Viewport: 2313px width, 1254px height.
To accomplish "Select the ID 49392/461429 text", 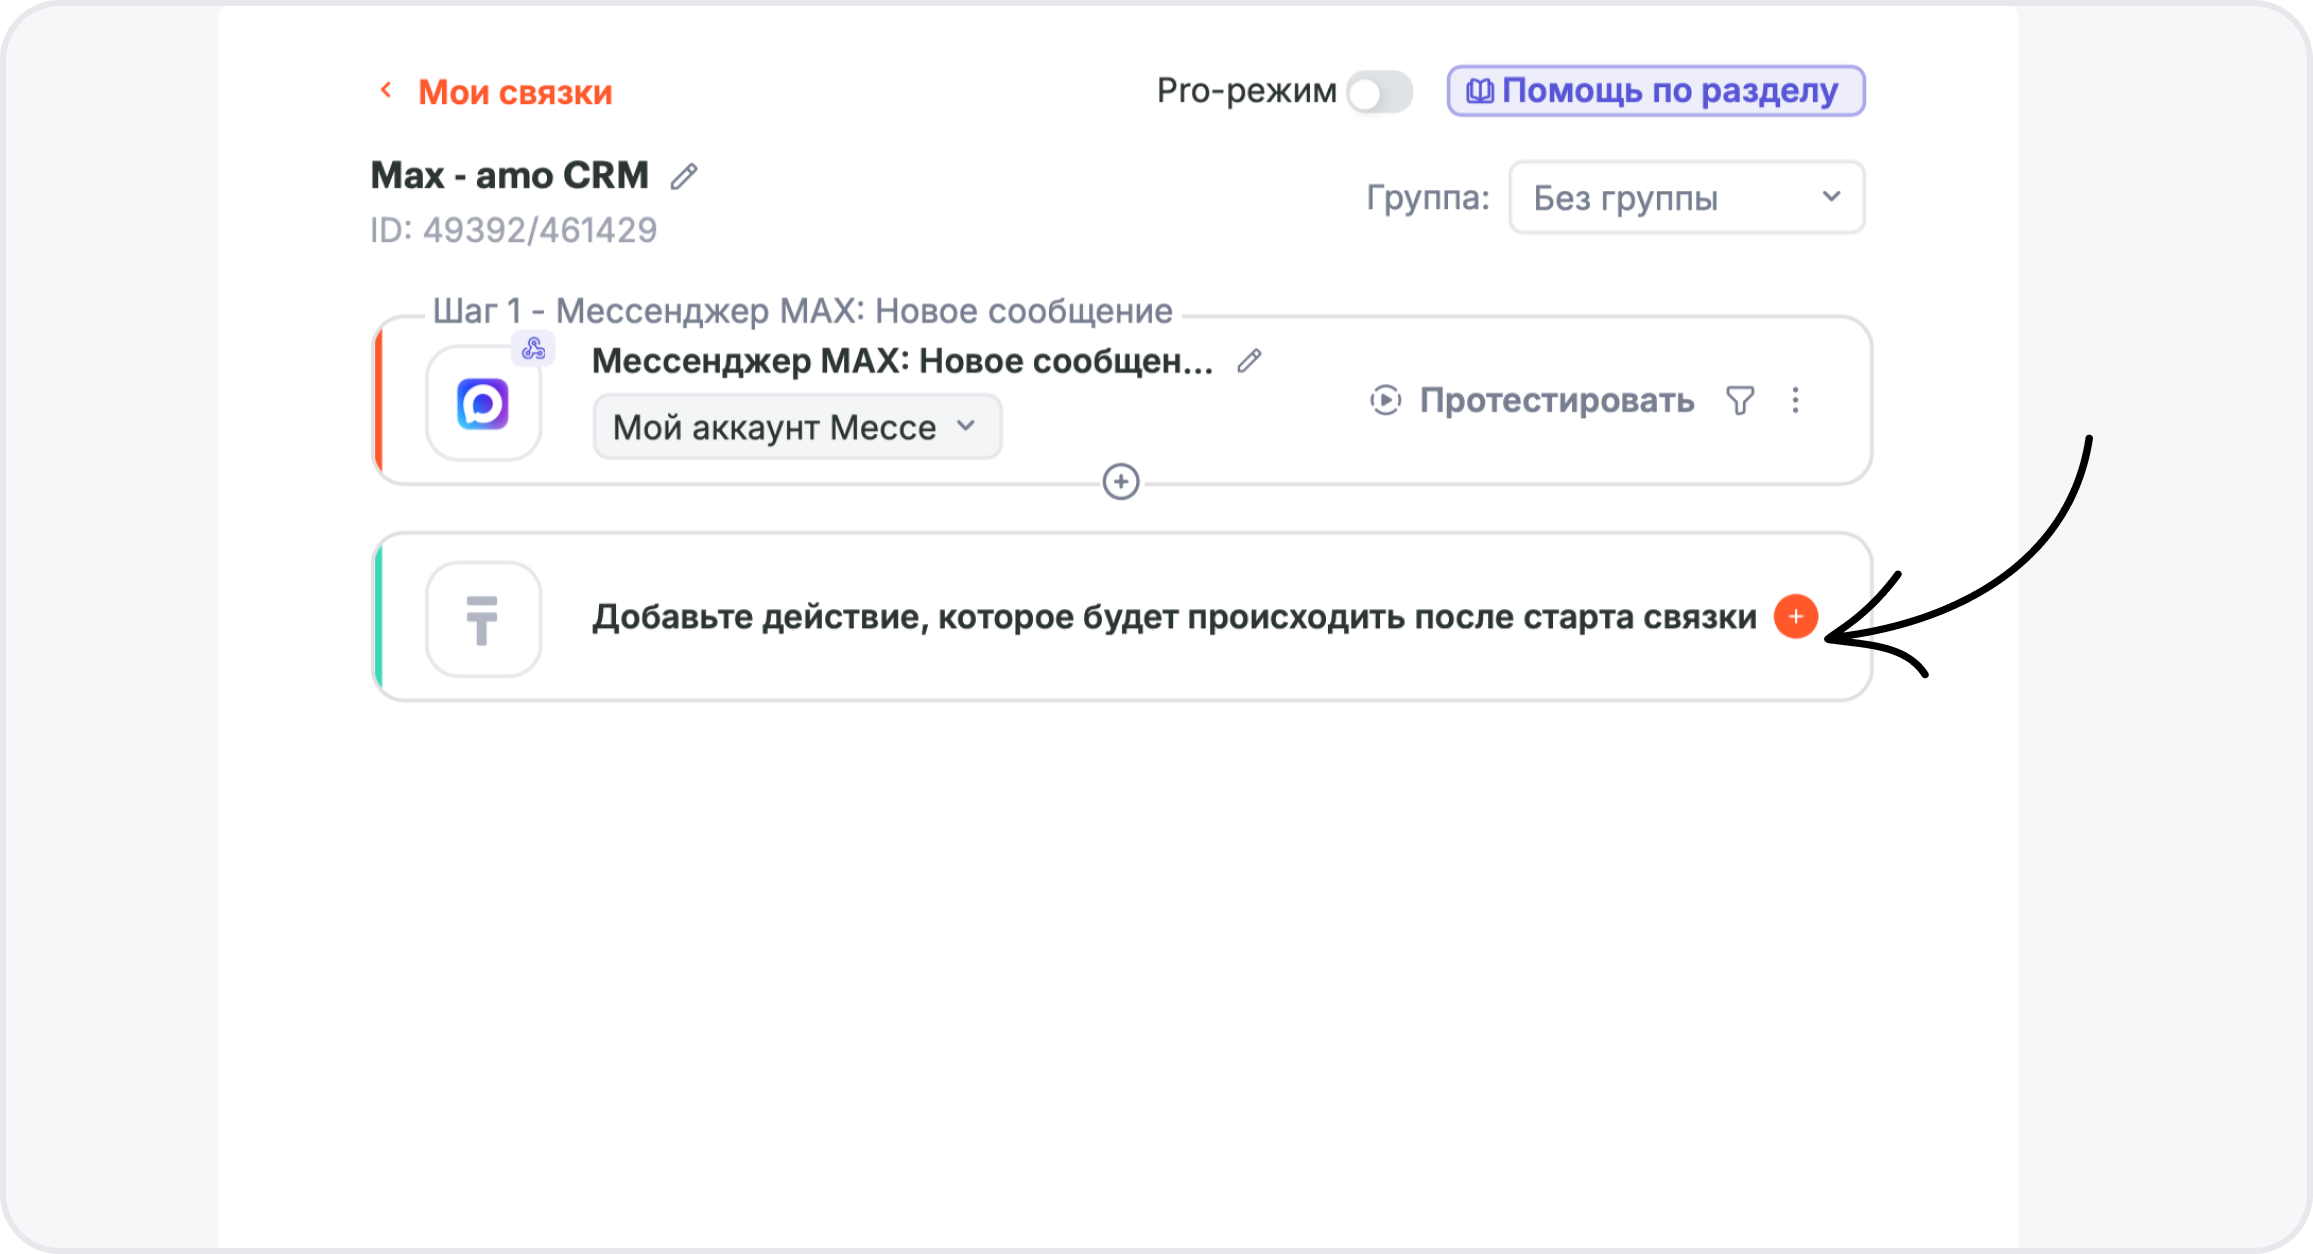I will [x=514, y=230].
